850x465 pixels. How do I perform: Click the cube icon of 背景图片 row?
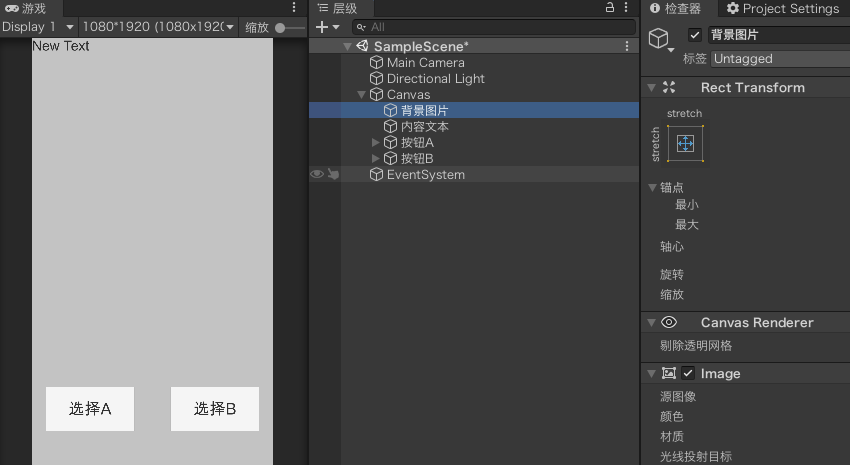390,111
